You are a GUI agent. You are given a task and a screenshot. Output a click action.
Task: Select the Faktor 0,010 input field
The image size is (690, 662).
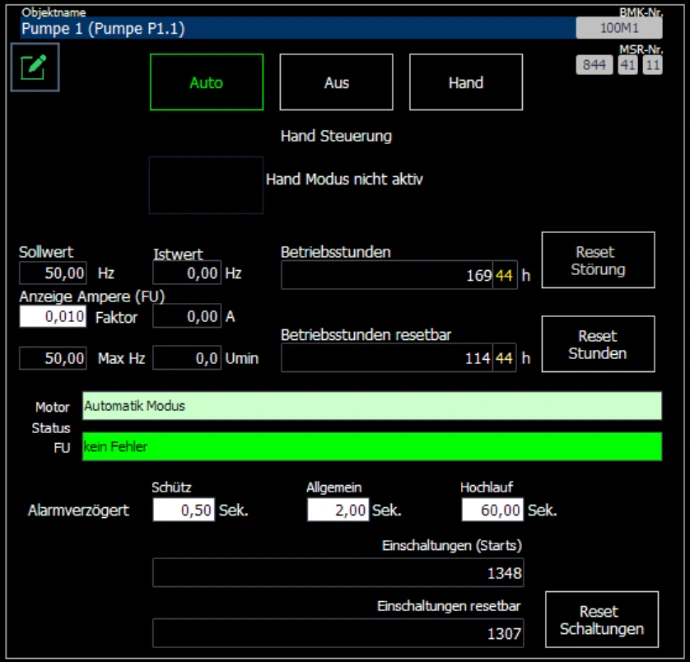tap(54, 317)
